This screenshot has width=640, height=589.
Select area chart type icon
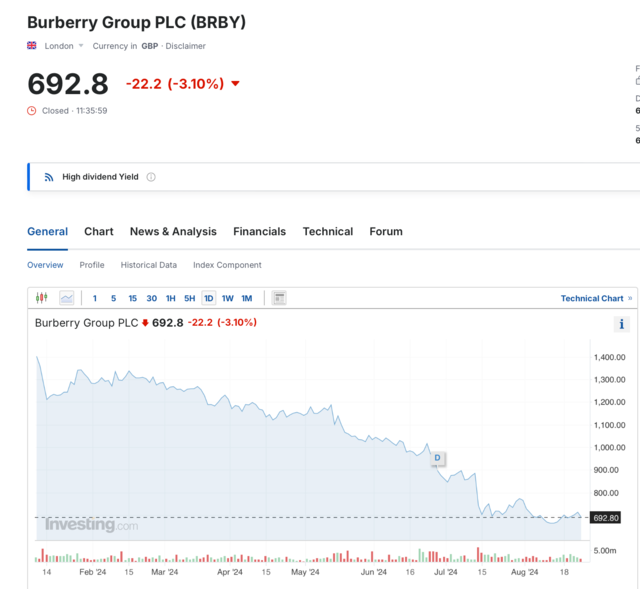(67, 298)
